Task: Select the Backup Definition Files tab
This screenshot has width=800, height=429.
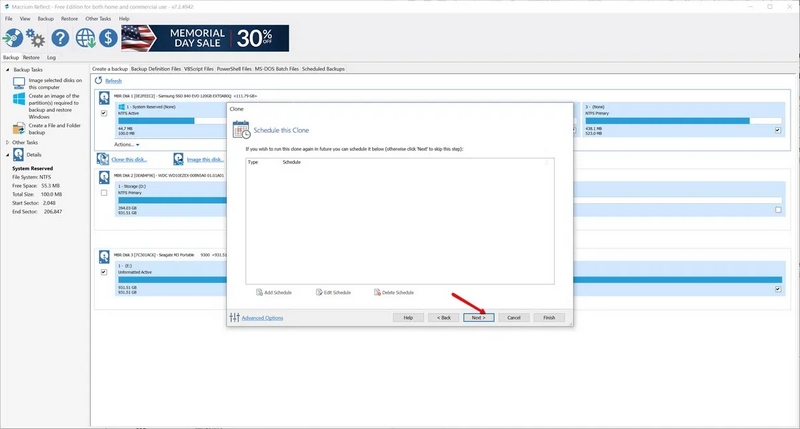Action: pyautogui.click(x=156, y=69)
